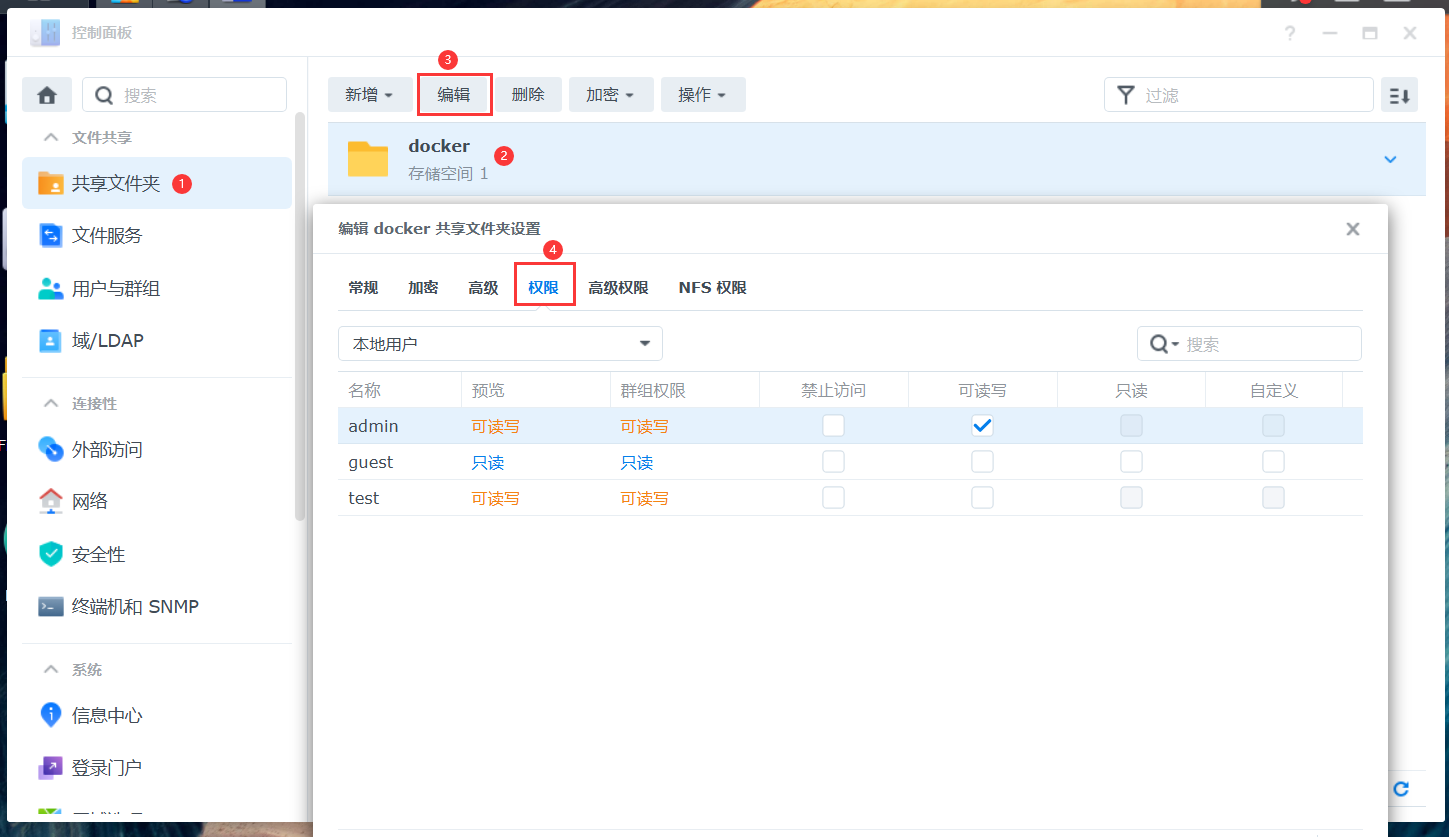The image size is (1449, 837).
Task: Check 只读 permission for test user
Action: 1131,497
